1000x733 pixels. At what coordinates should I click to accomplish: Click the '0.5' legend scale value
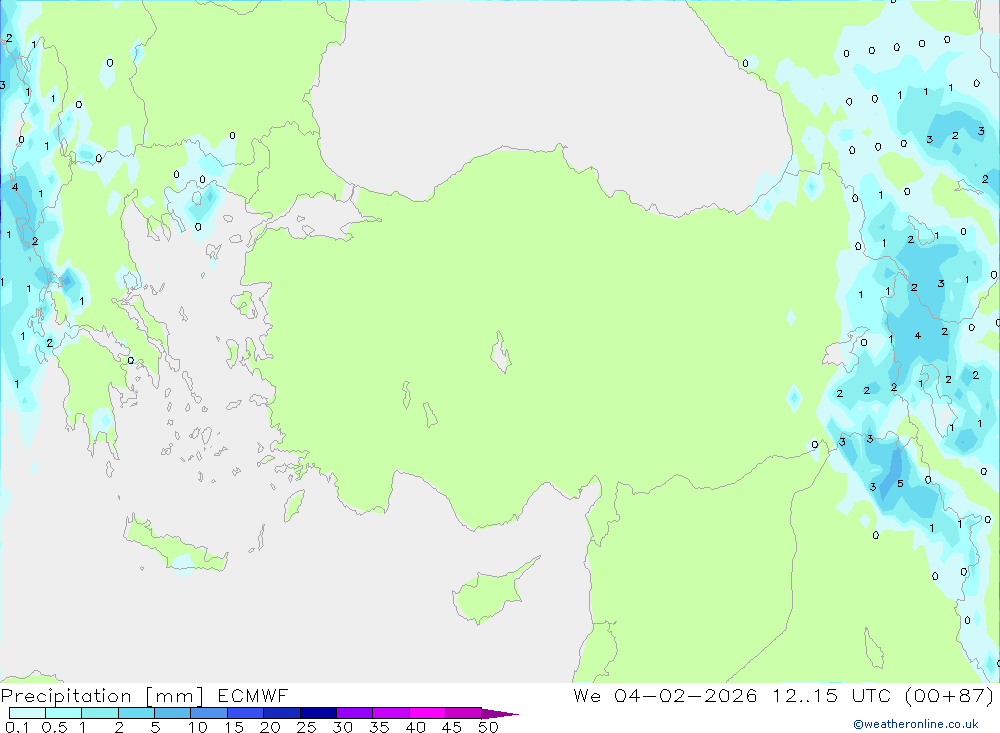tap(54, 727)
